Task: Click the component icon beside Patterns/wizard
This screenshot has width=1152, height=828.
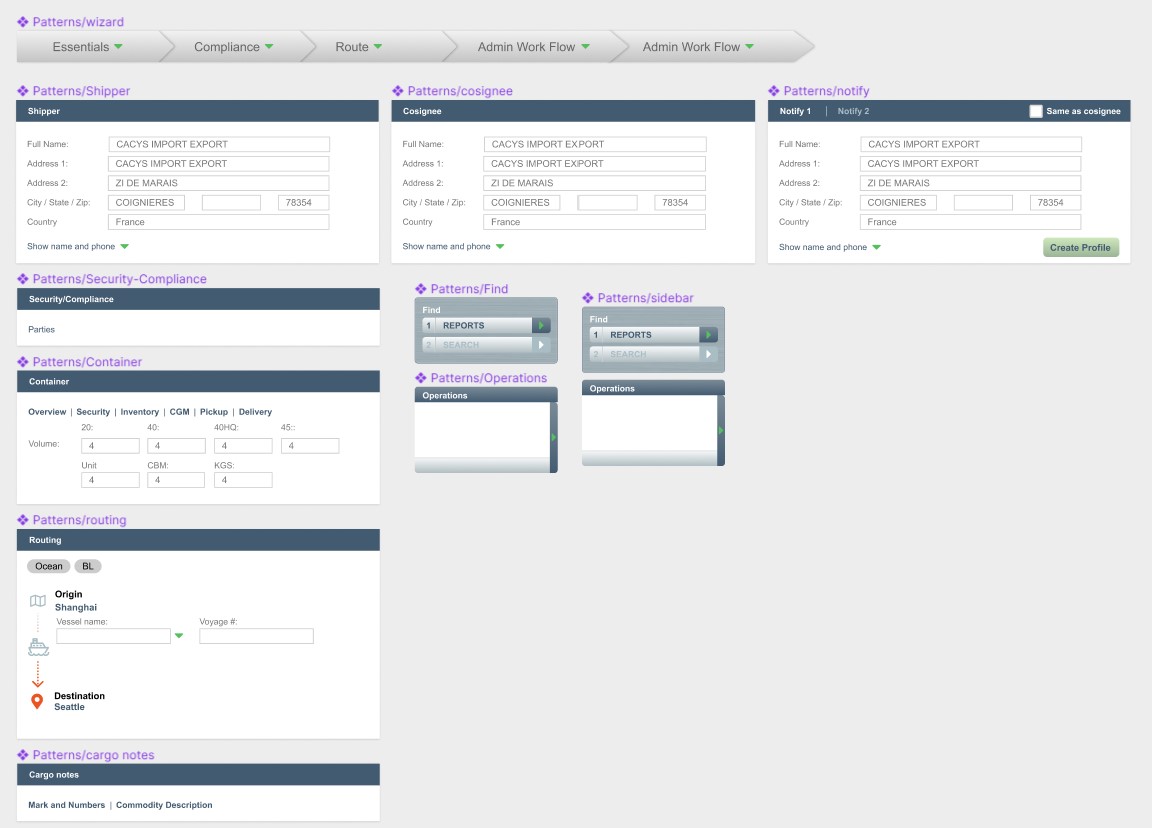Action: point(23,22)
